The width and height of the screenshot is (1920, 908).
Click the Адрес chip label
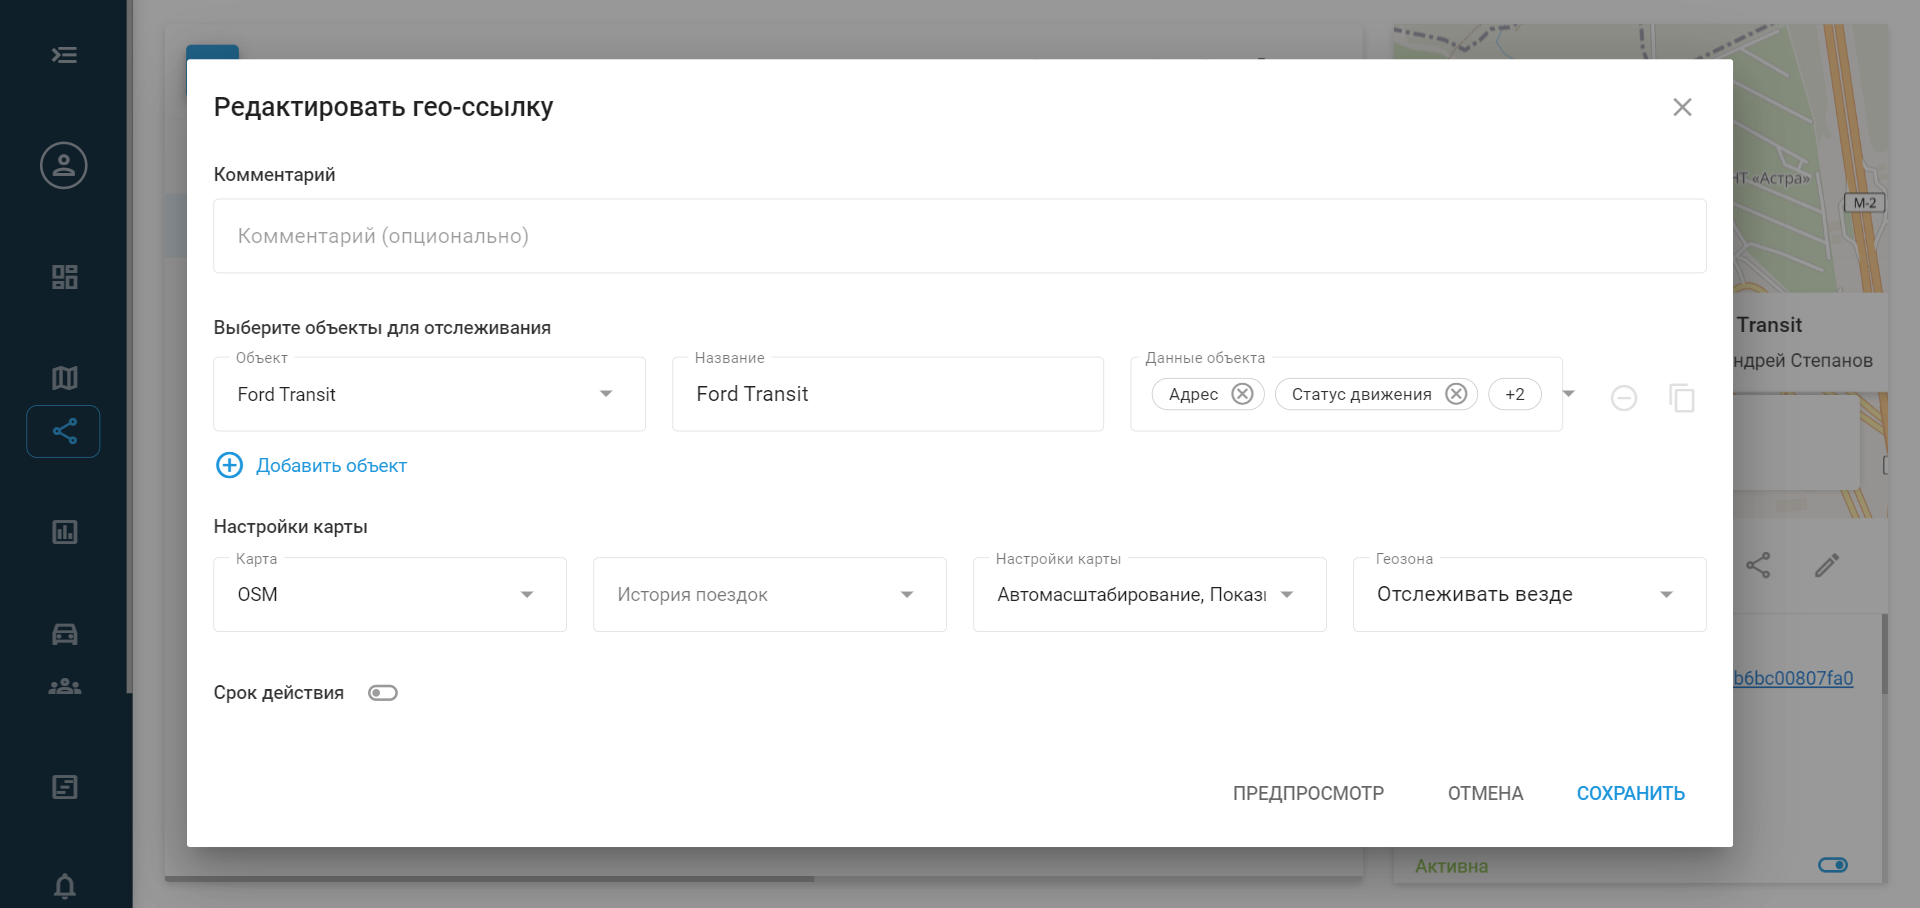(1193, 394)
